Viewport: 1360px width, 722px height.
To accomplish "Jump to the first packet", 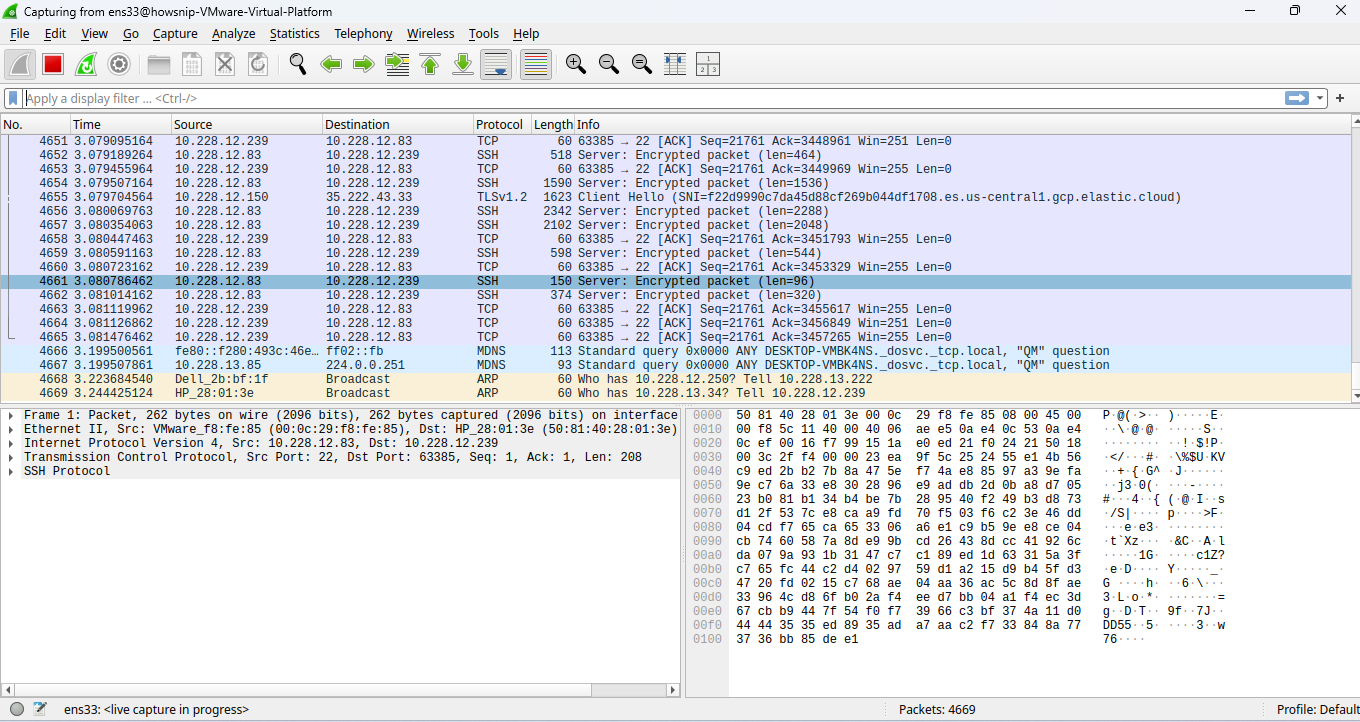I will pos(430,65).
